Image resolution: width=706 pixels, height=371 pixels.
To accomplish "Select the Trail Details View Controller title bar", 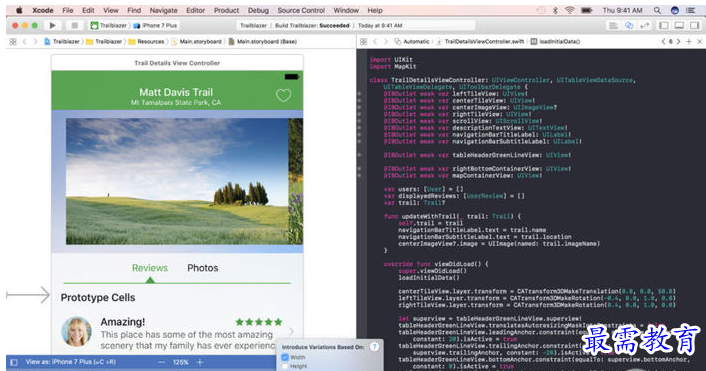I will (177, 63).
